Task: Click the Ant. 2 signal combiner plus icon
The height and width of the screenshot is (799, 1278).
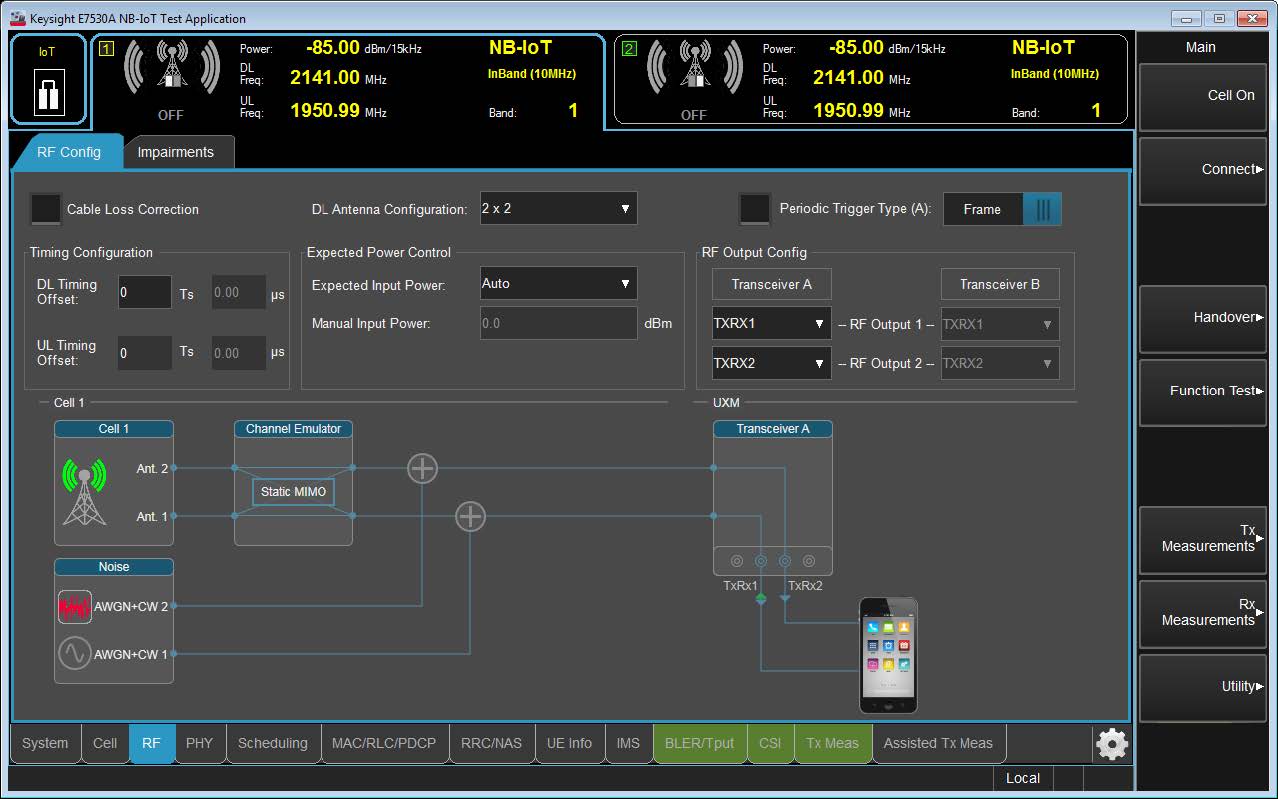Action: [x=422, y=468]
